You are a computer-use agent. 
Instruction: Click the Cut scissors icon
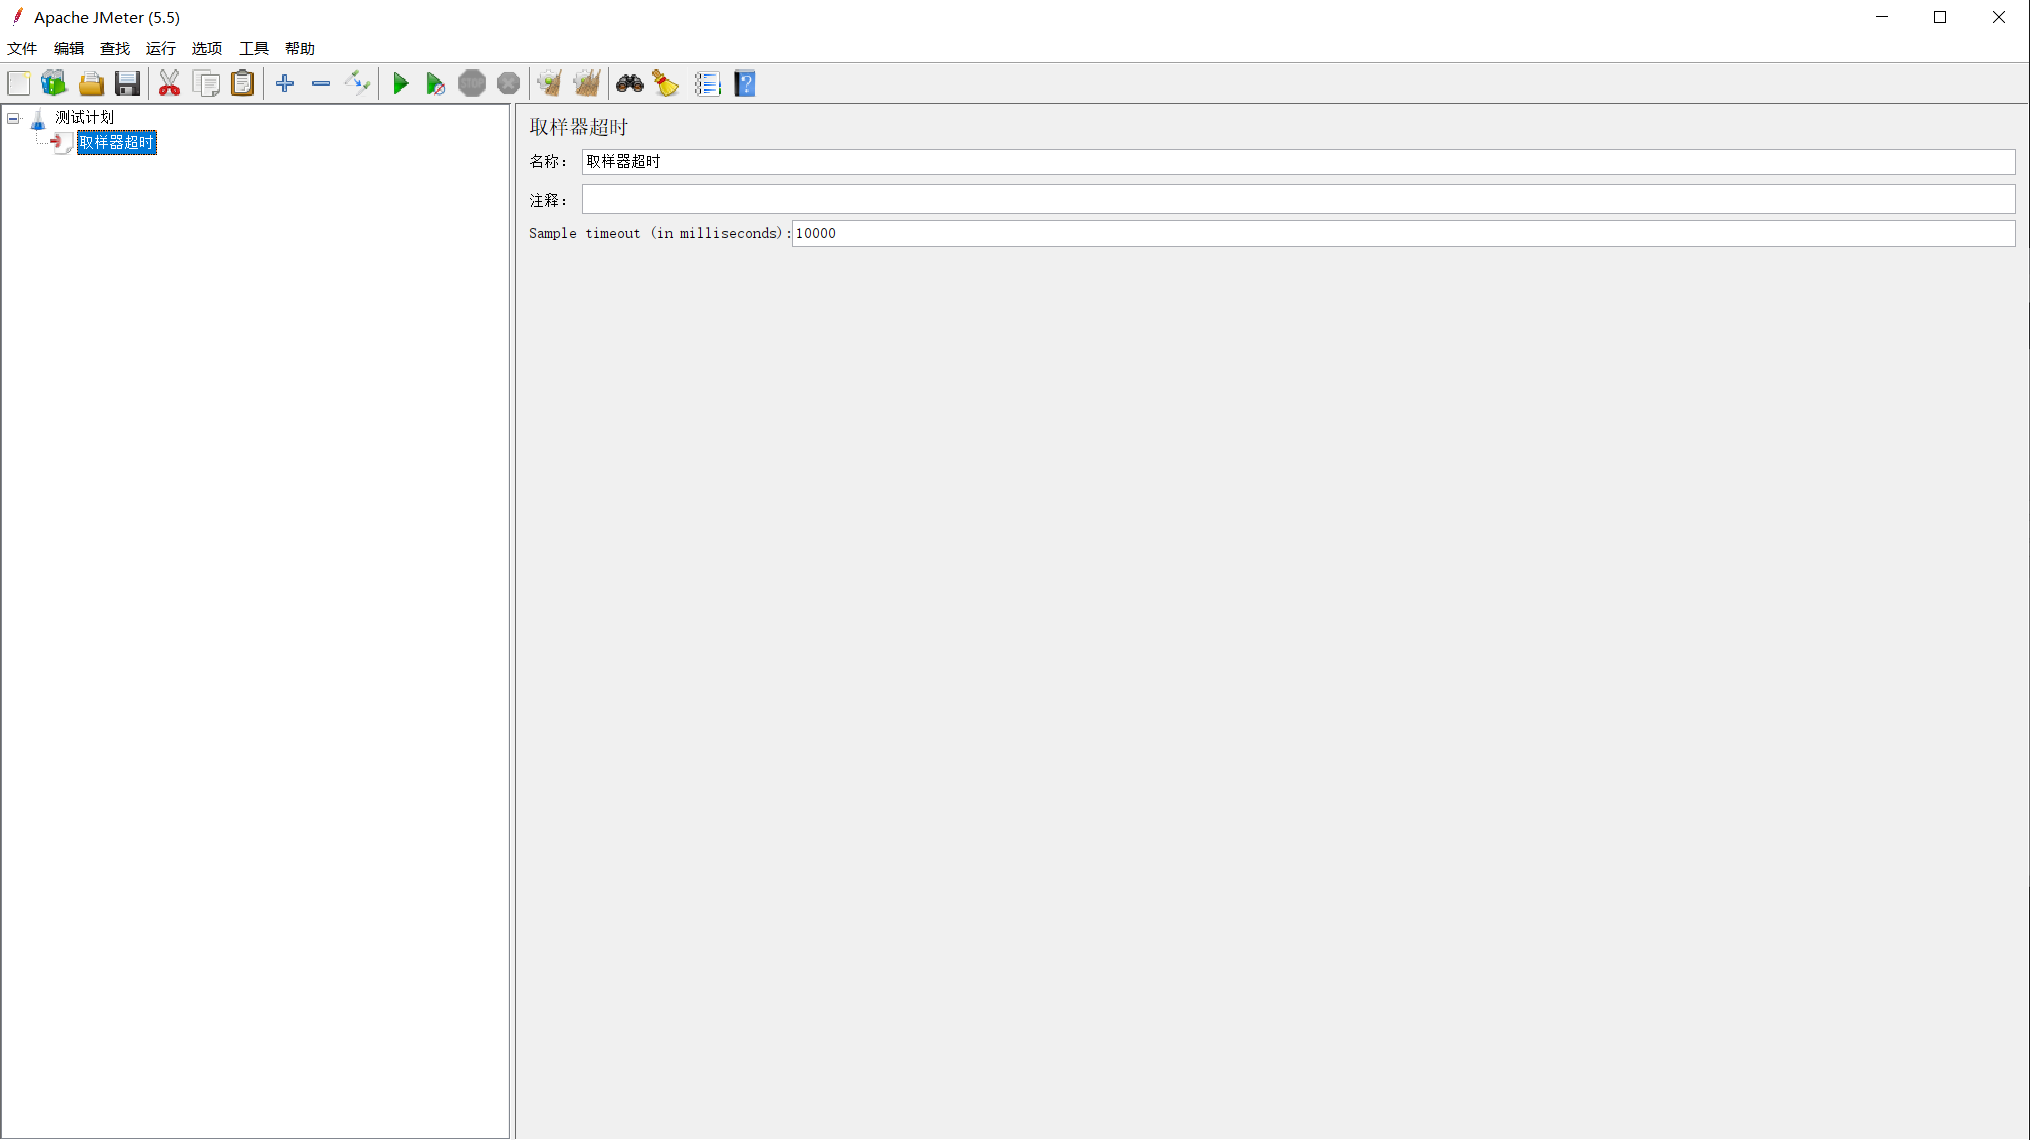[169, 84]
